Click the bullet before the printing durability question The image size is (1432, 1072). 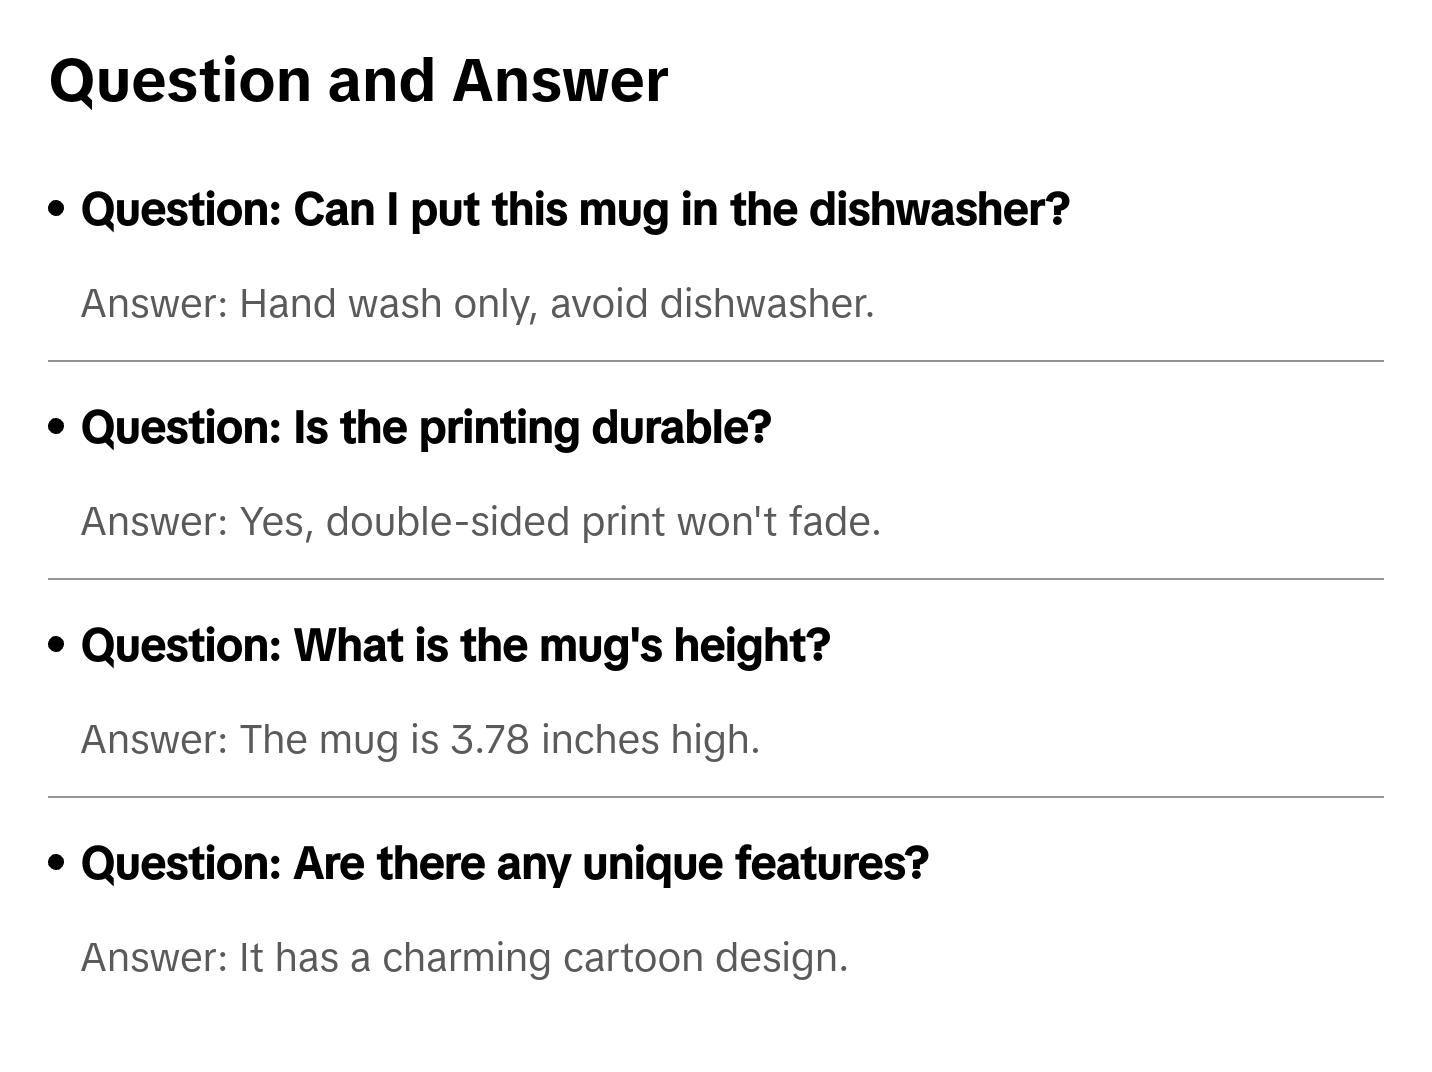coord(57,427)
